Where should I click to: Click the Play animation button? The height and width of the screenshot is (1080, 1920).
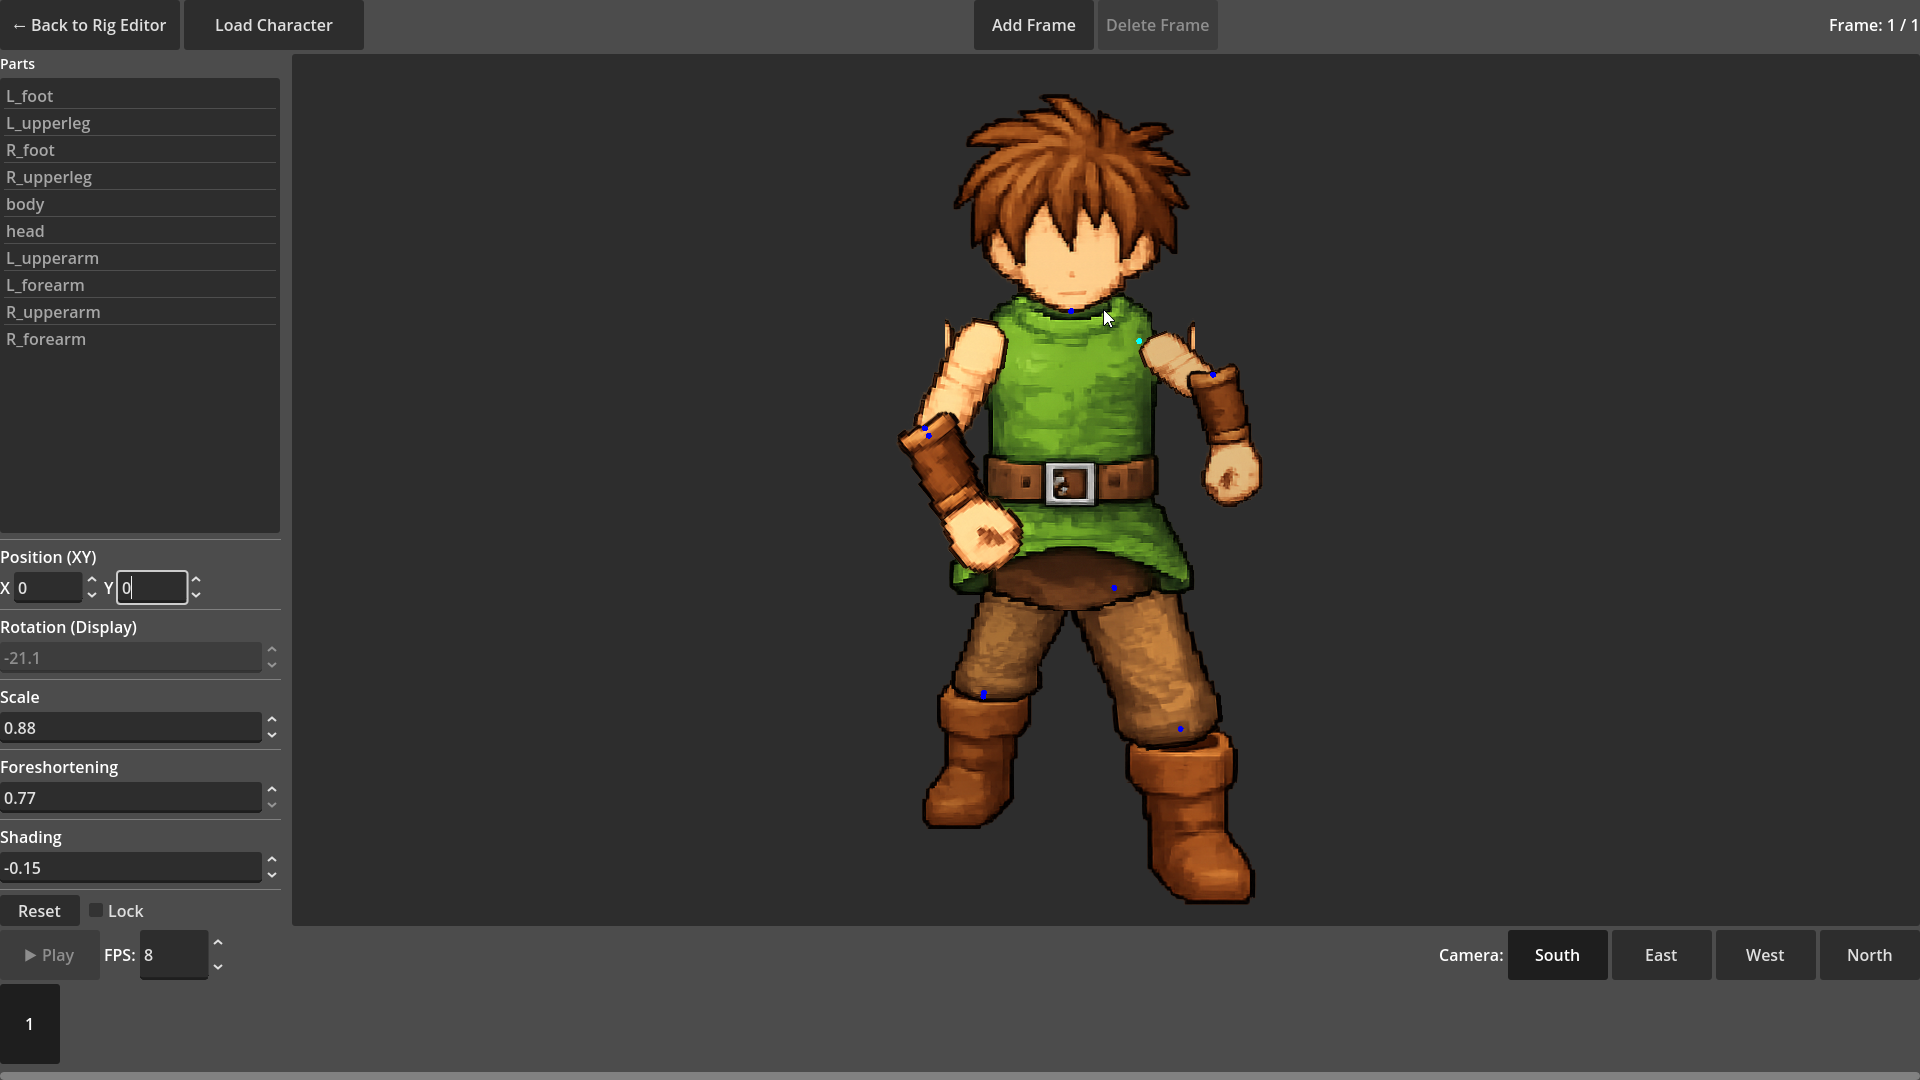pos(49,955)
